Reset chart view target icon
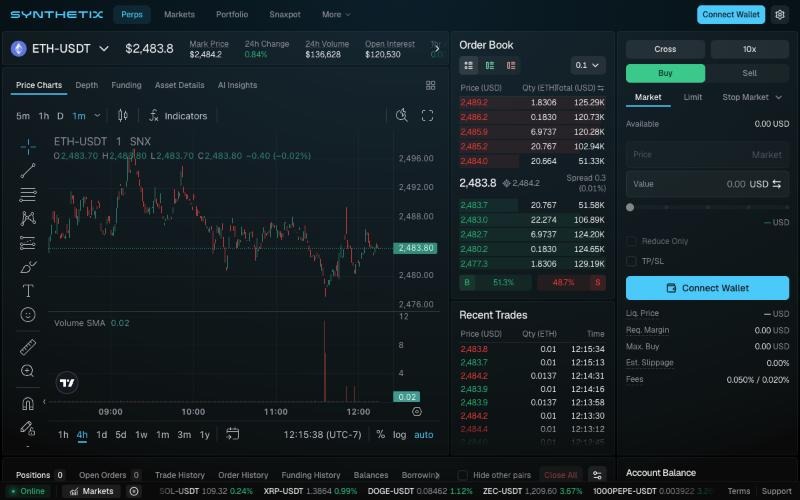 coord(417,412)
